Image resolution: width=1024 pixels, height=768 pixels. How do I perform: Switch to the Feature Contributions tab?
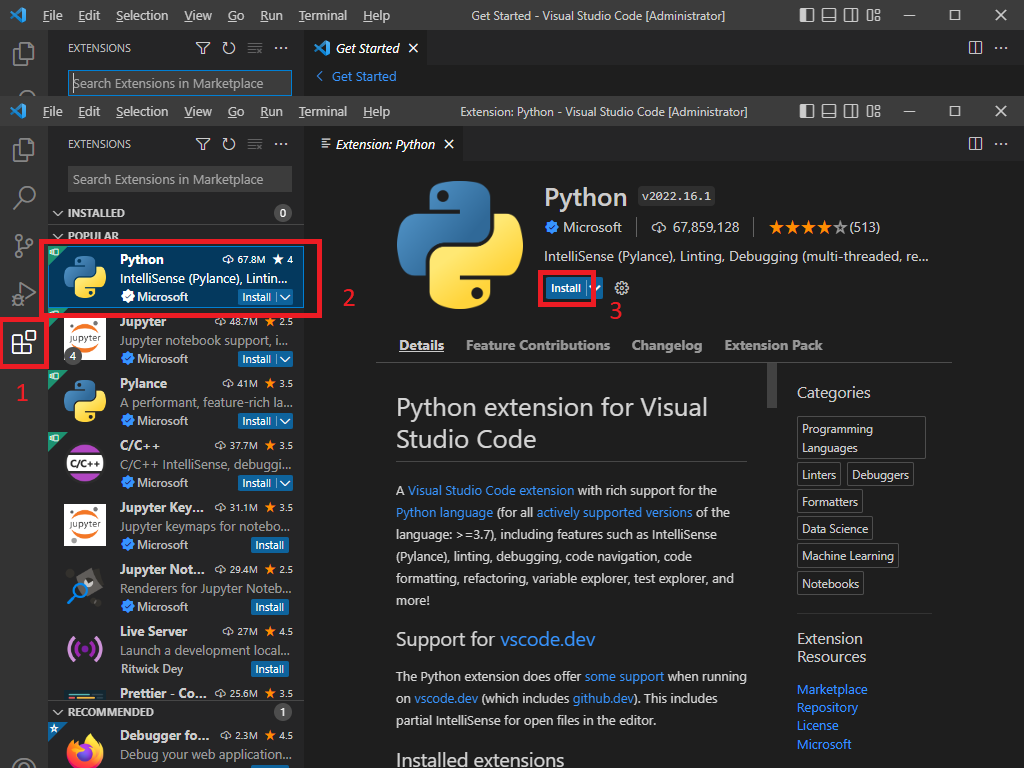tap(537, 345)
